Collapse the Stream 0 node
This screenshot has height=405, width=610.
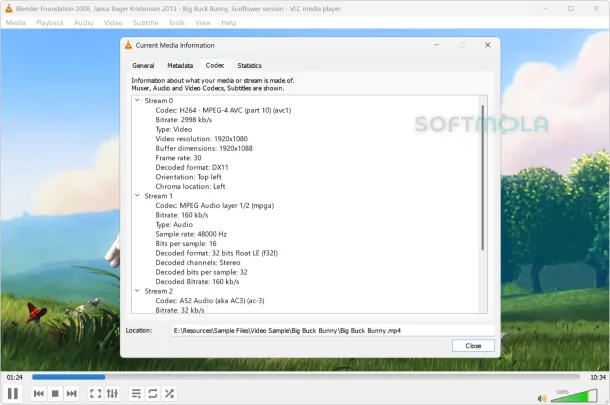click(137, 100)
